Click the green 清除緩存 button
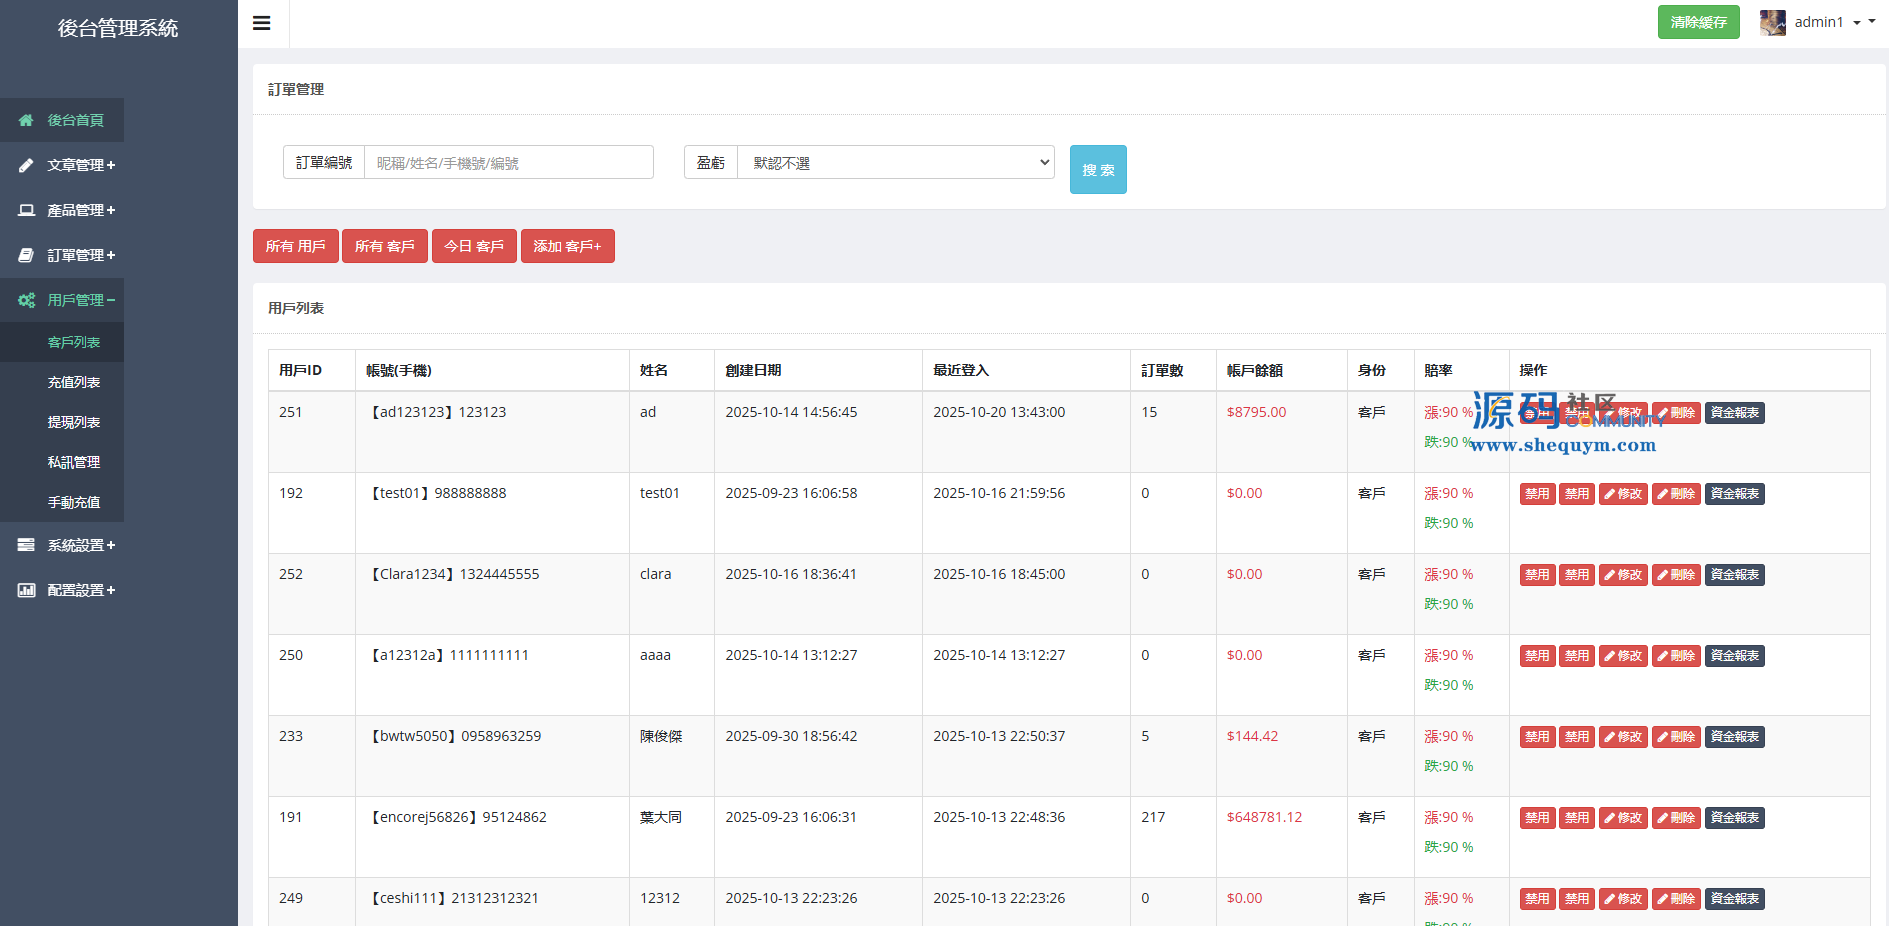 (1698, 22)
